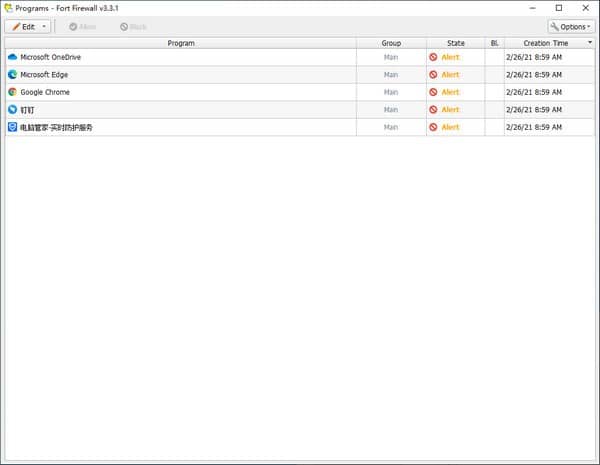Maximize the Fort Firewall window
The width and height of the screenshot is (600, 465).
click(x=558, y=8)
